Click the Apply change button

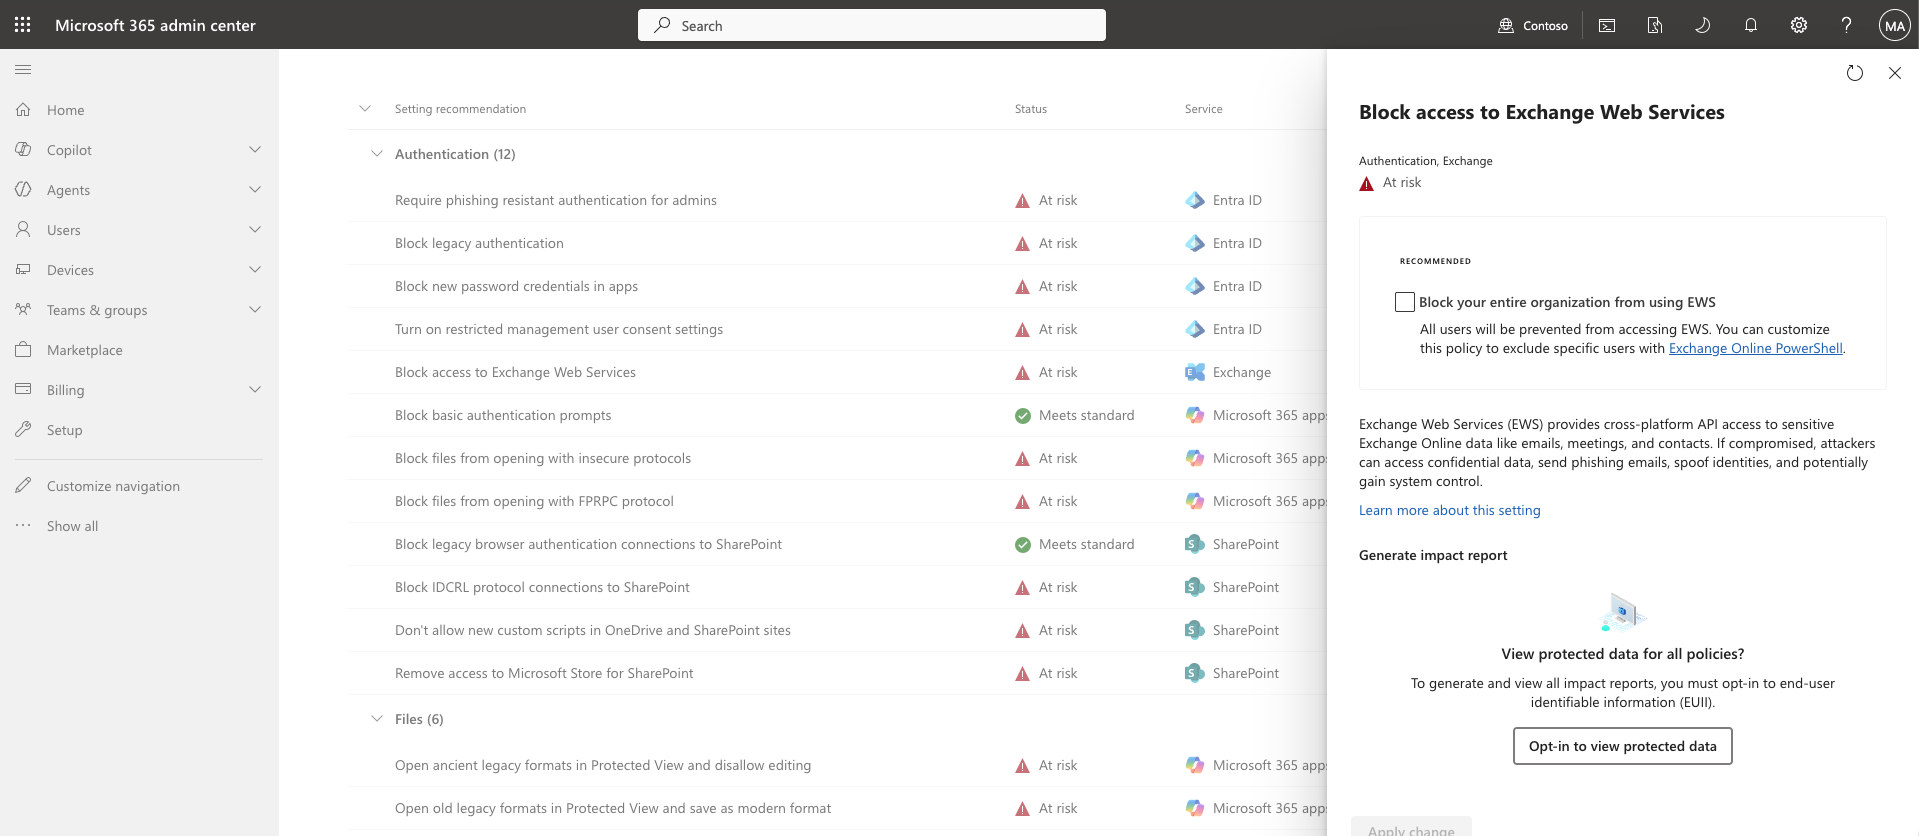tap(1411, 828)
